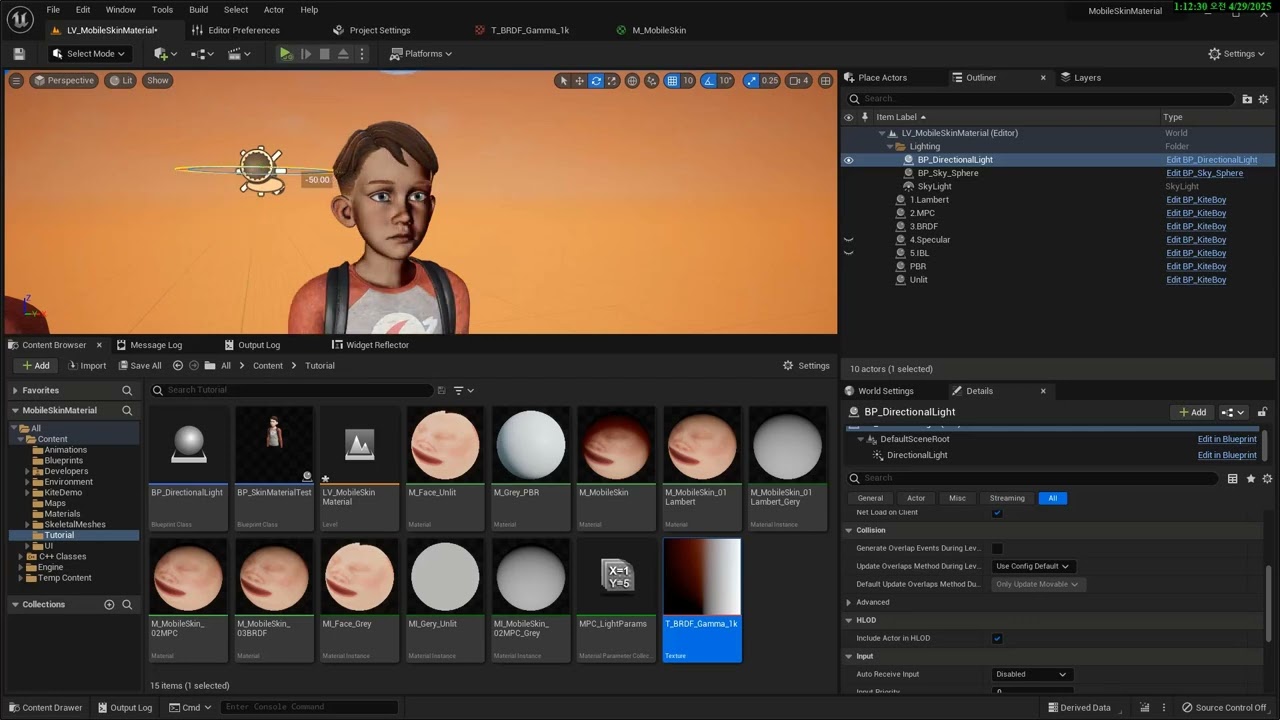This screenshot has width=1280, height=720.
Task: Click Edit in Blueprint for DefaultSceneRoot
Action: click(1227, 439)
